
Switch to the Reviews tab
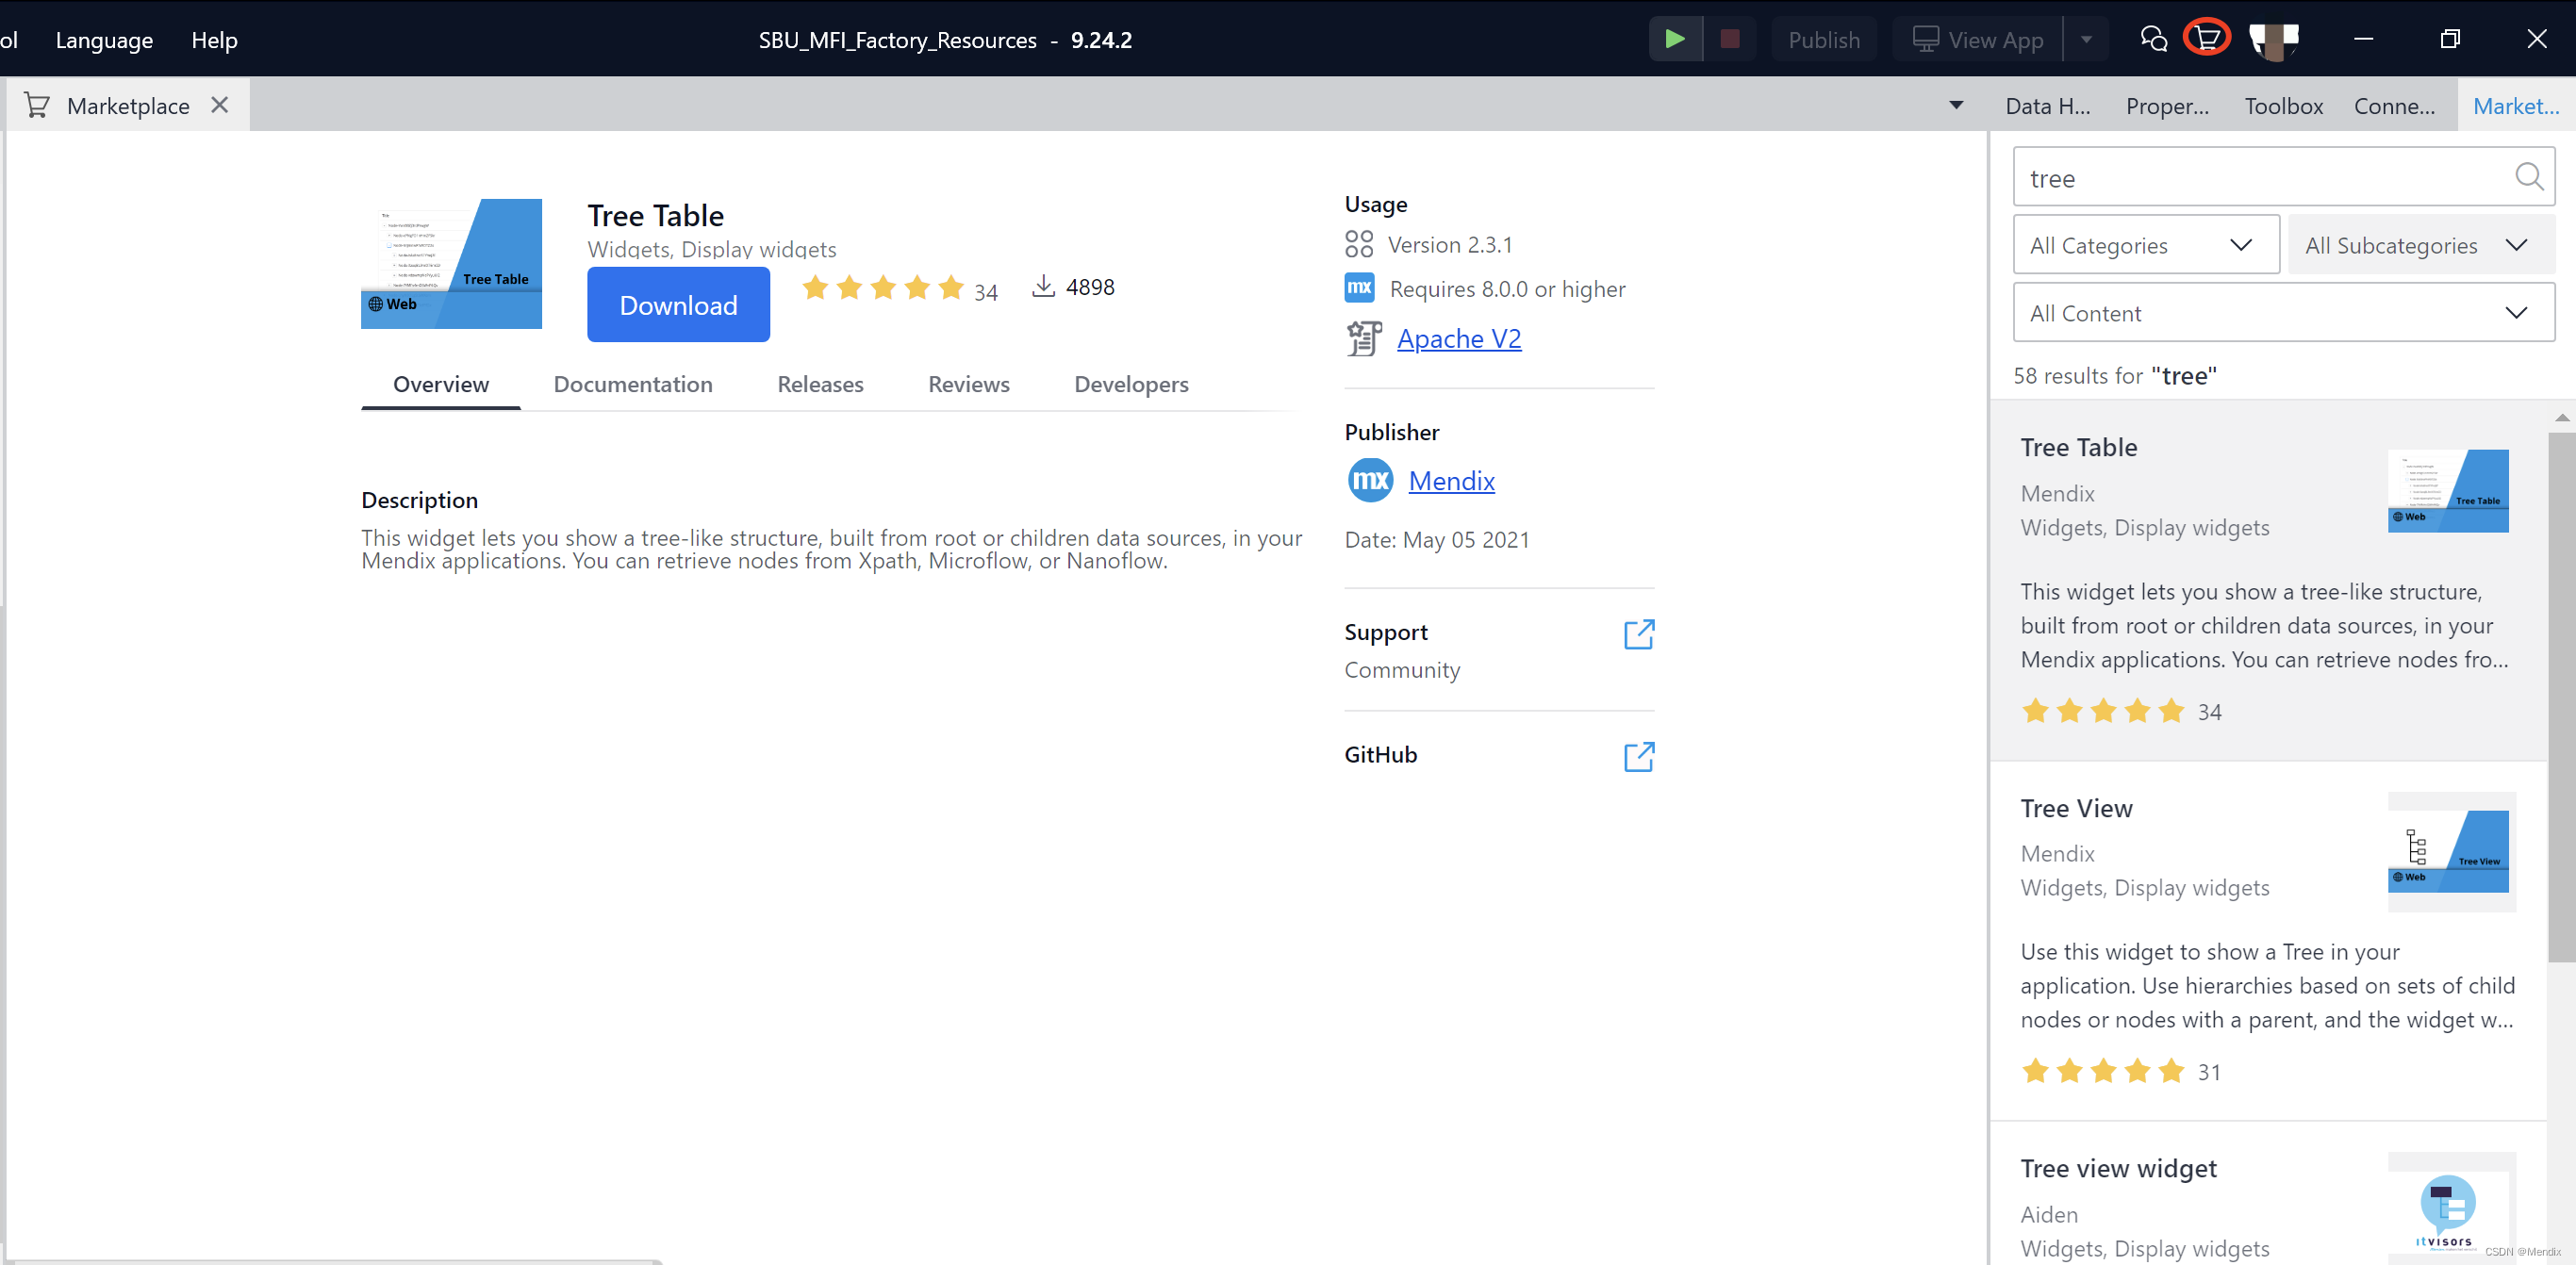tap(968, 384)
